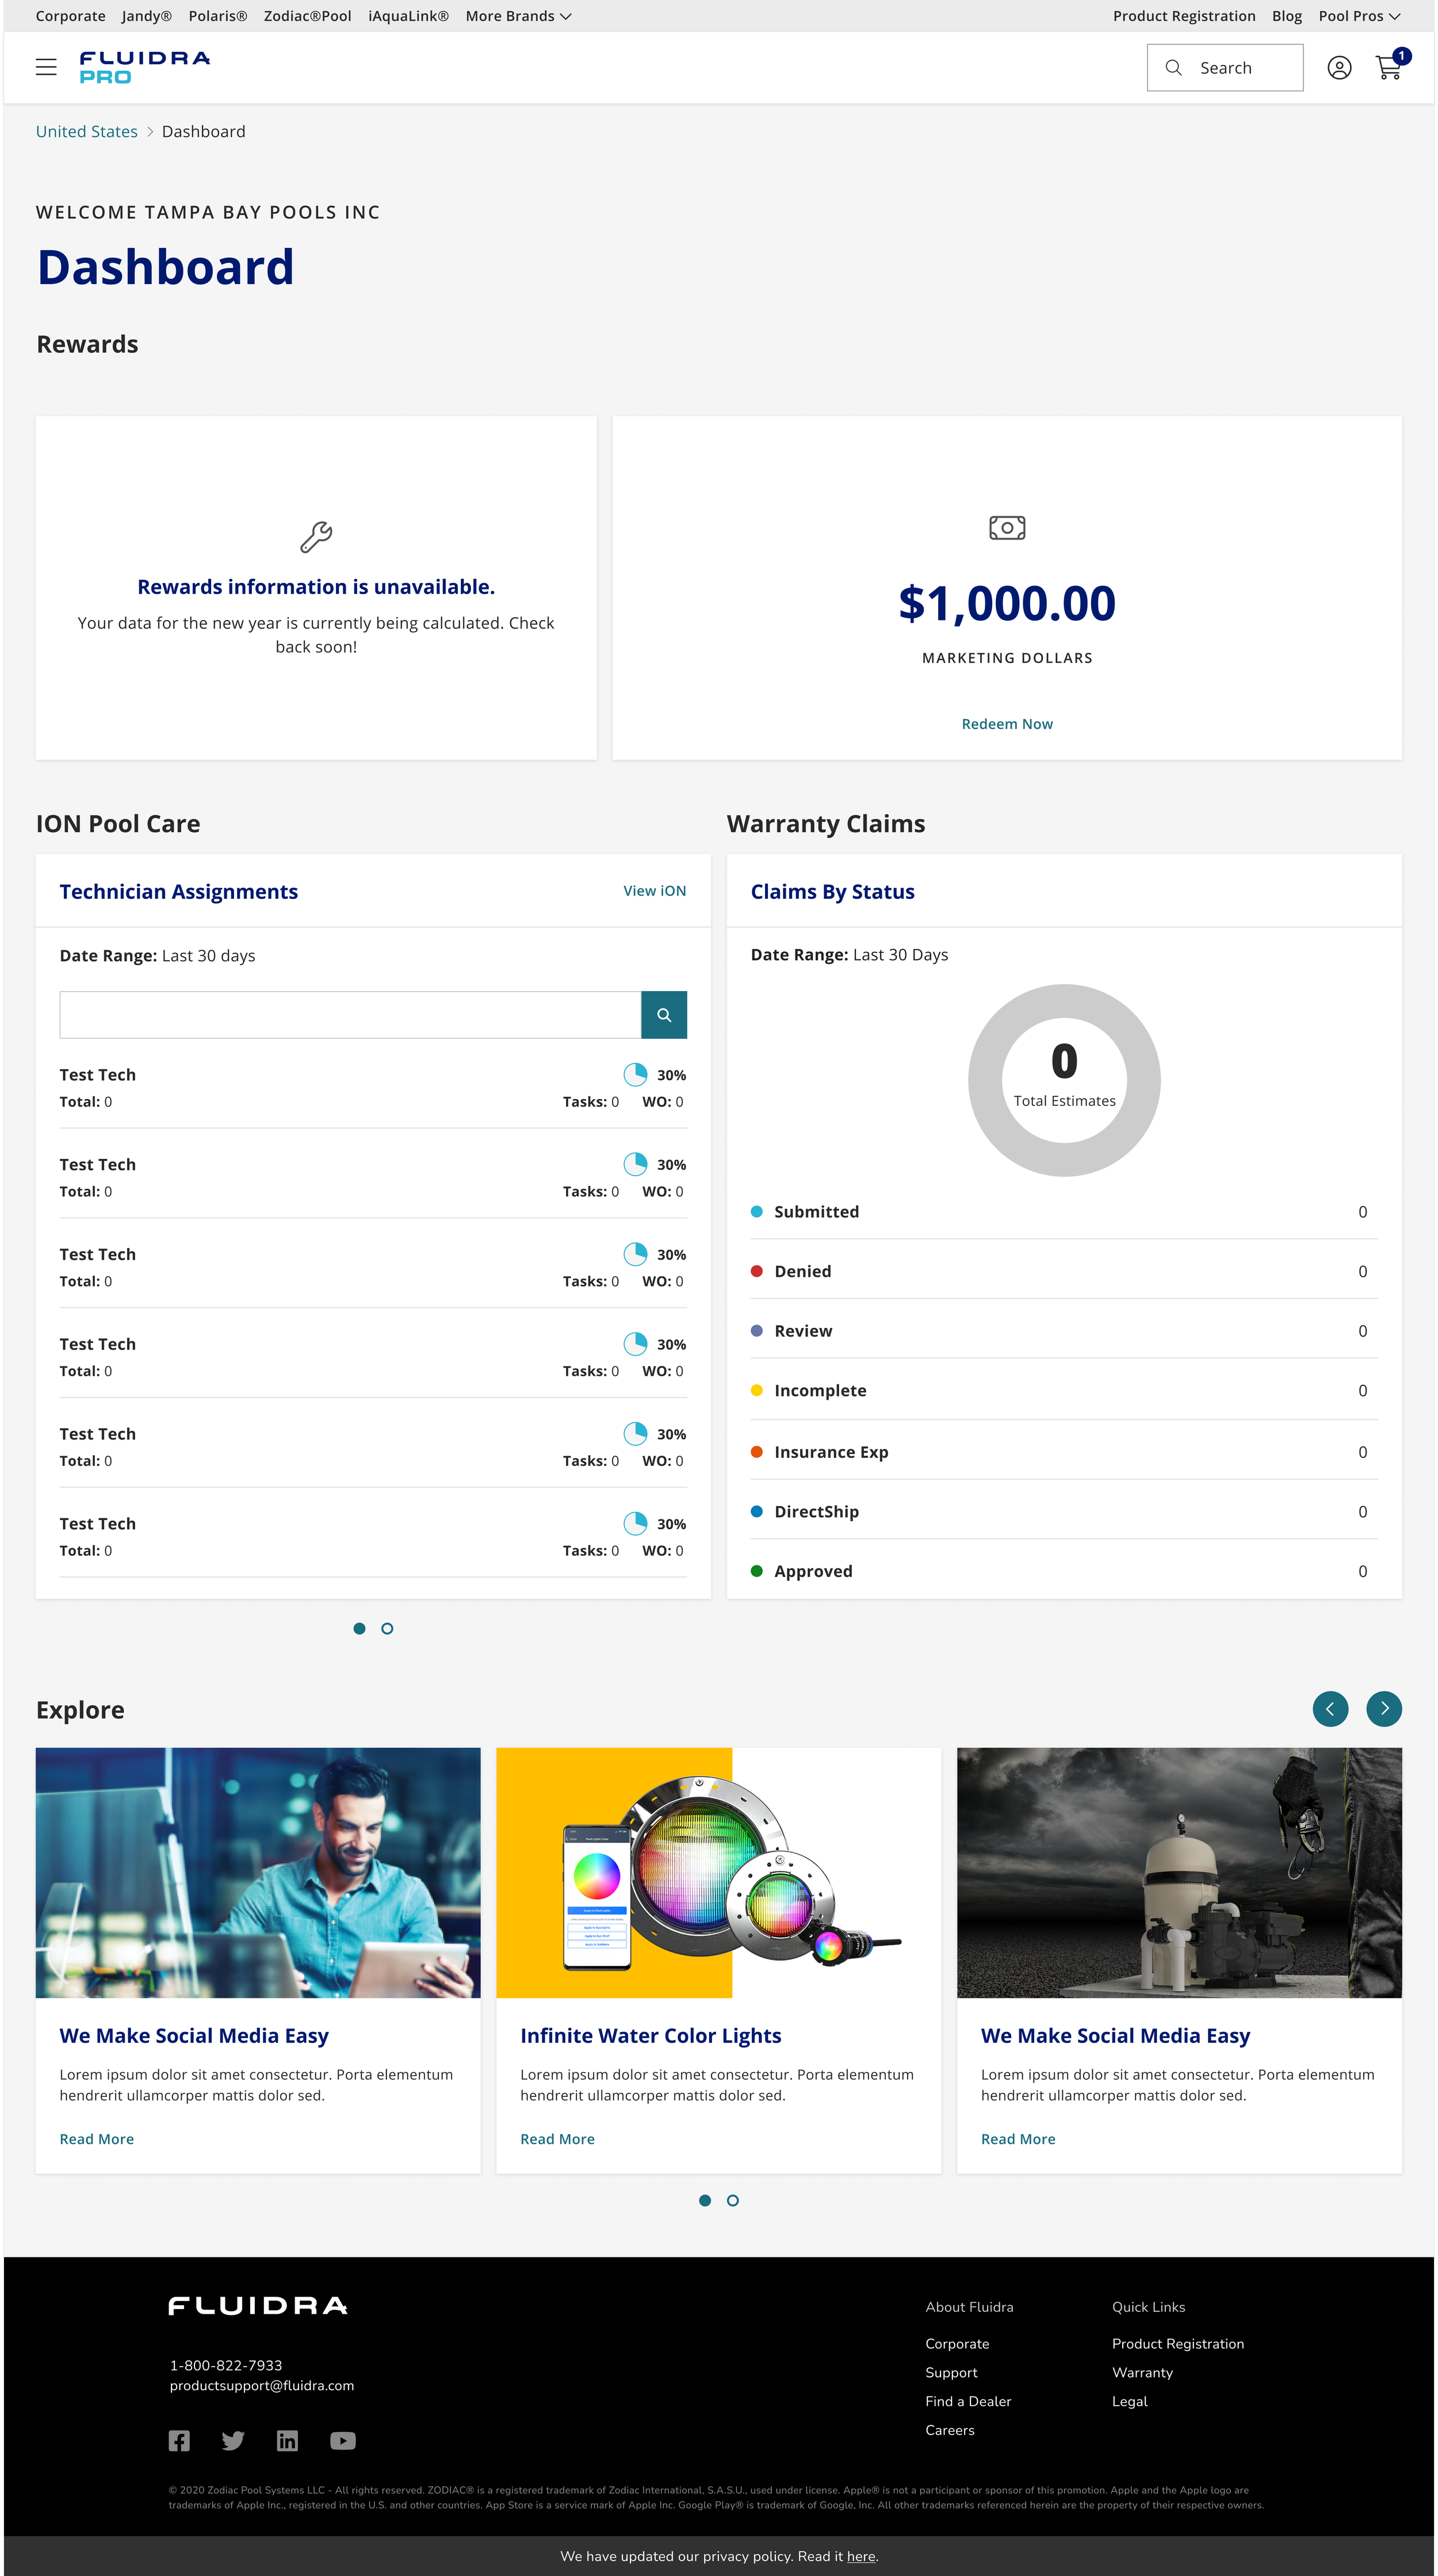Click the technician search magnifier button

tap(663, 1015)
